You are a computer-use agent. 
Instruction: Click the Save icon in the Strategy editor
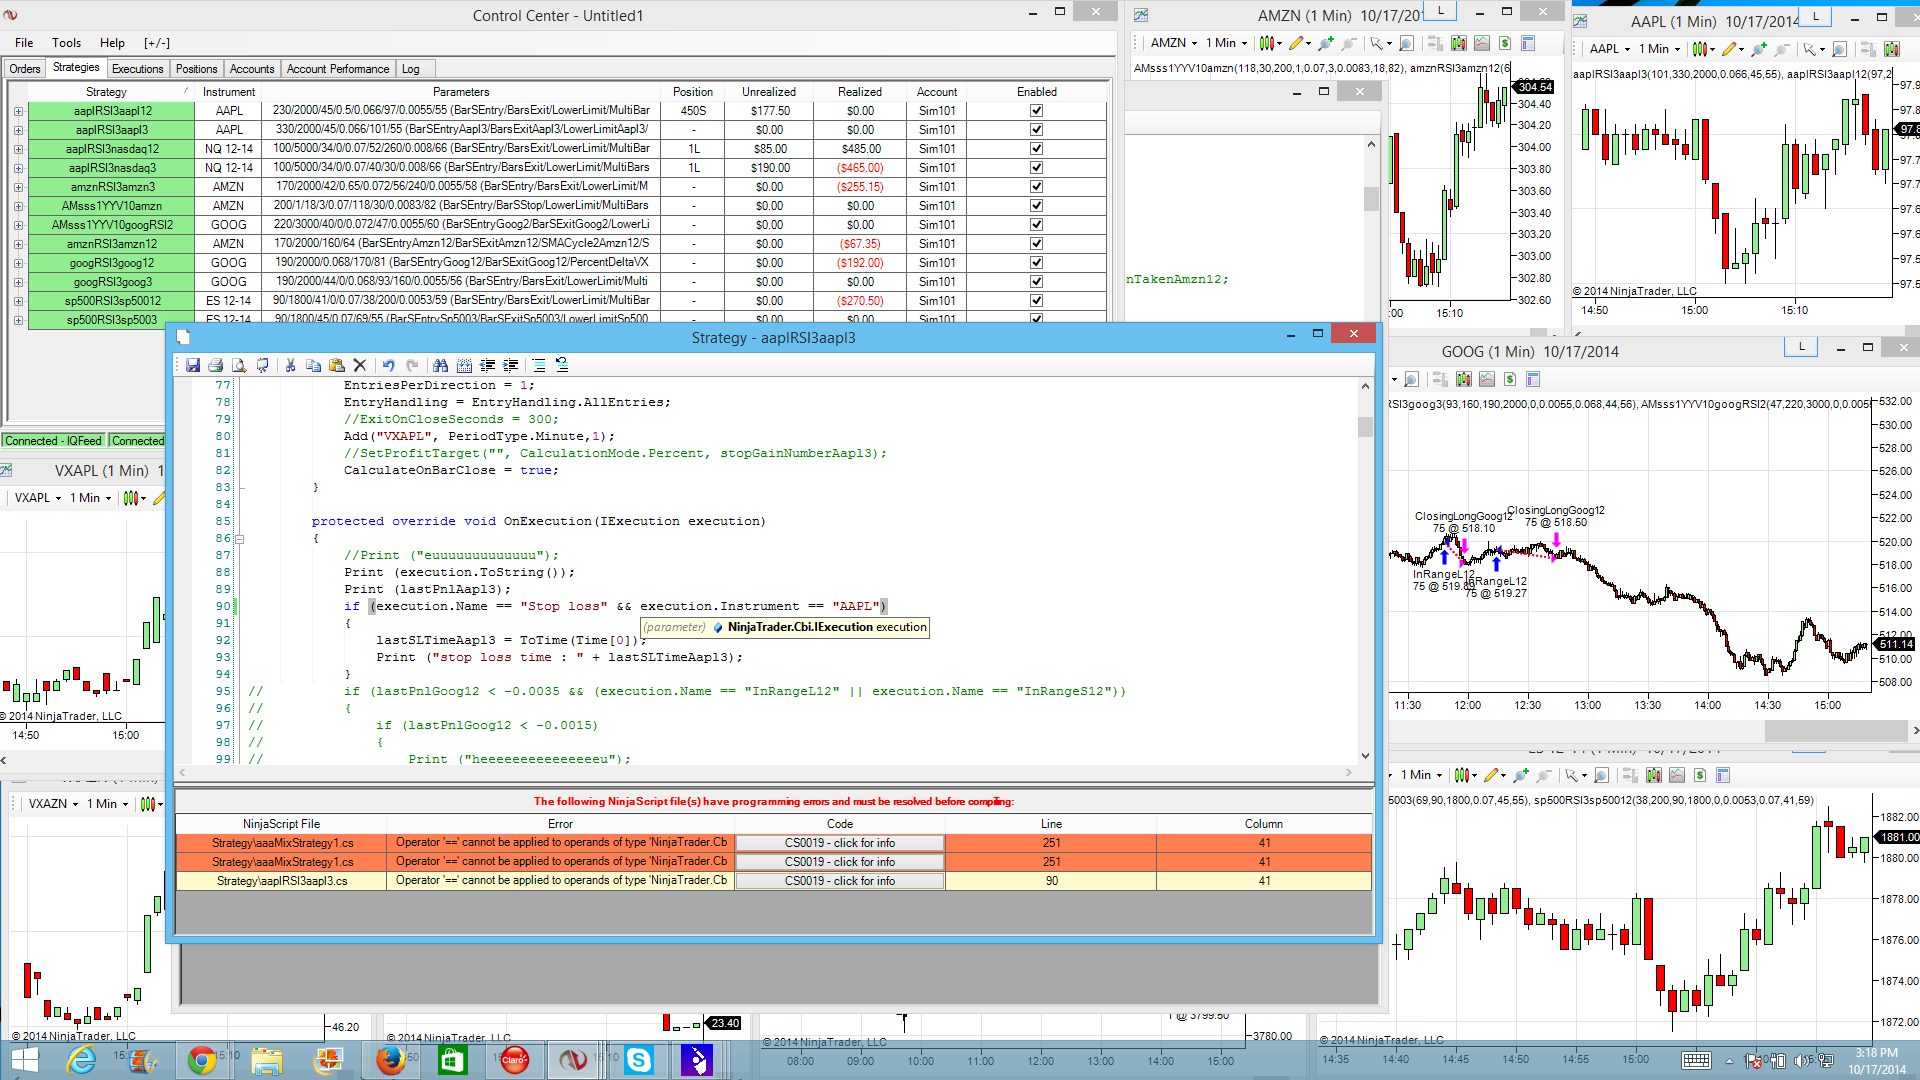point(193,366)
